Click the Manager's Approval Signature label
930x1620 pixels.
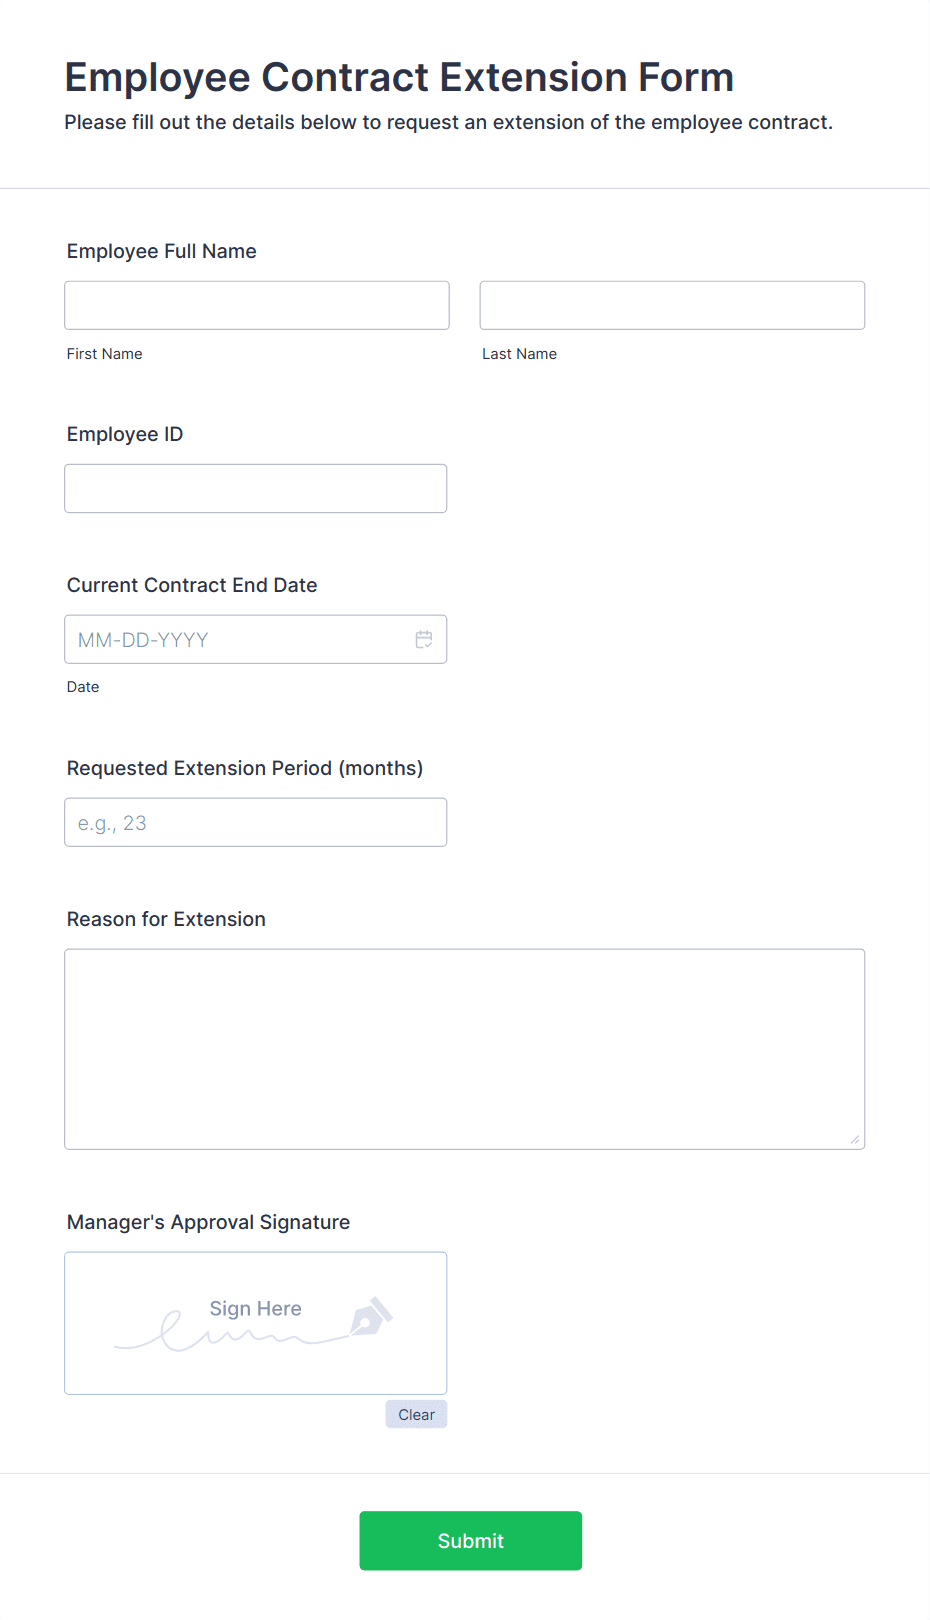coord(208,1222)
